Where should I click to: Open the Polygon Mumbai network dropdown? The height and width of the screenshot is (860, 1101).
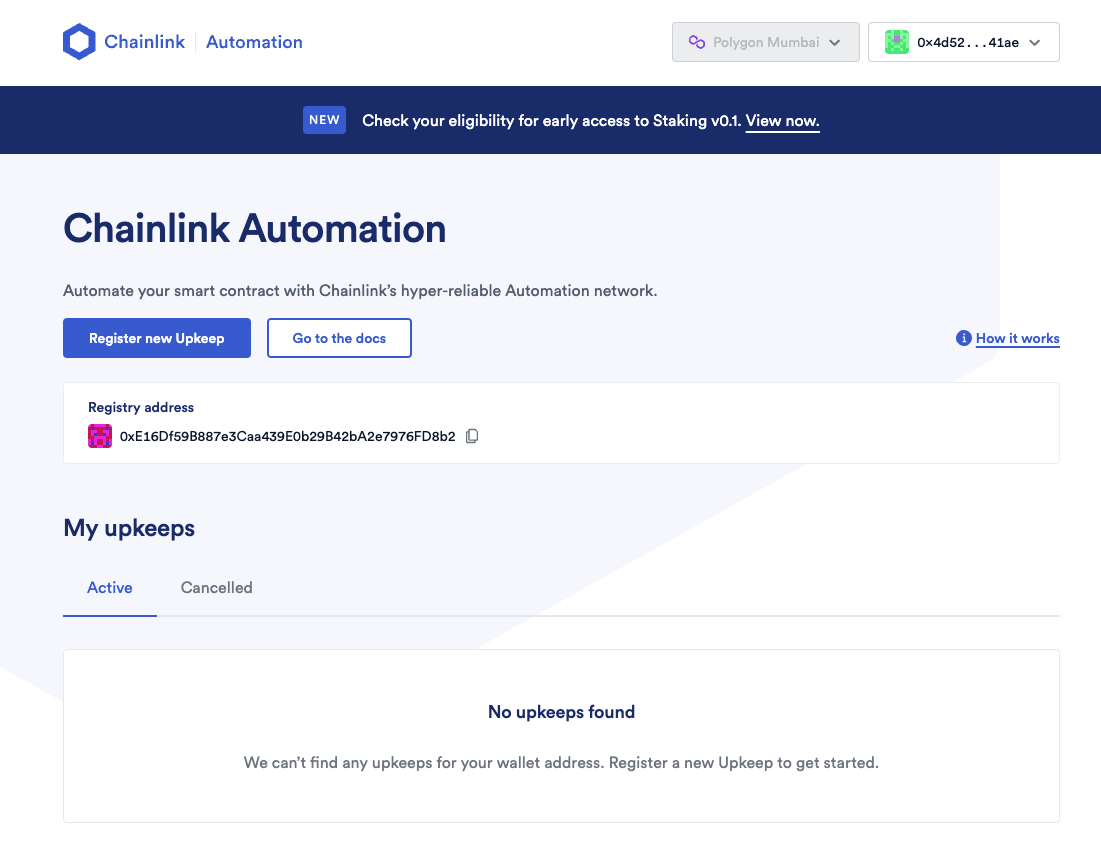[765, 43]
